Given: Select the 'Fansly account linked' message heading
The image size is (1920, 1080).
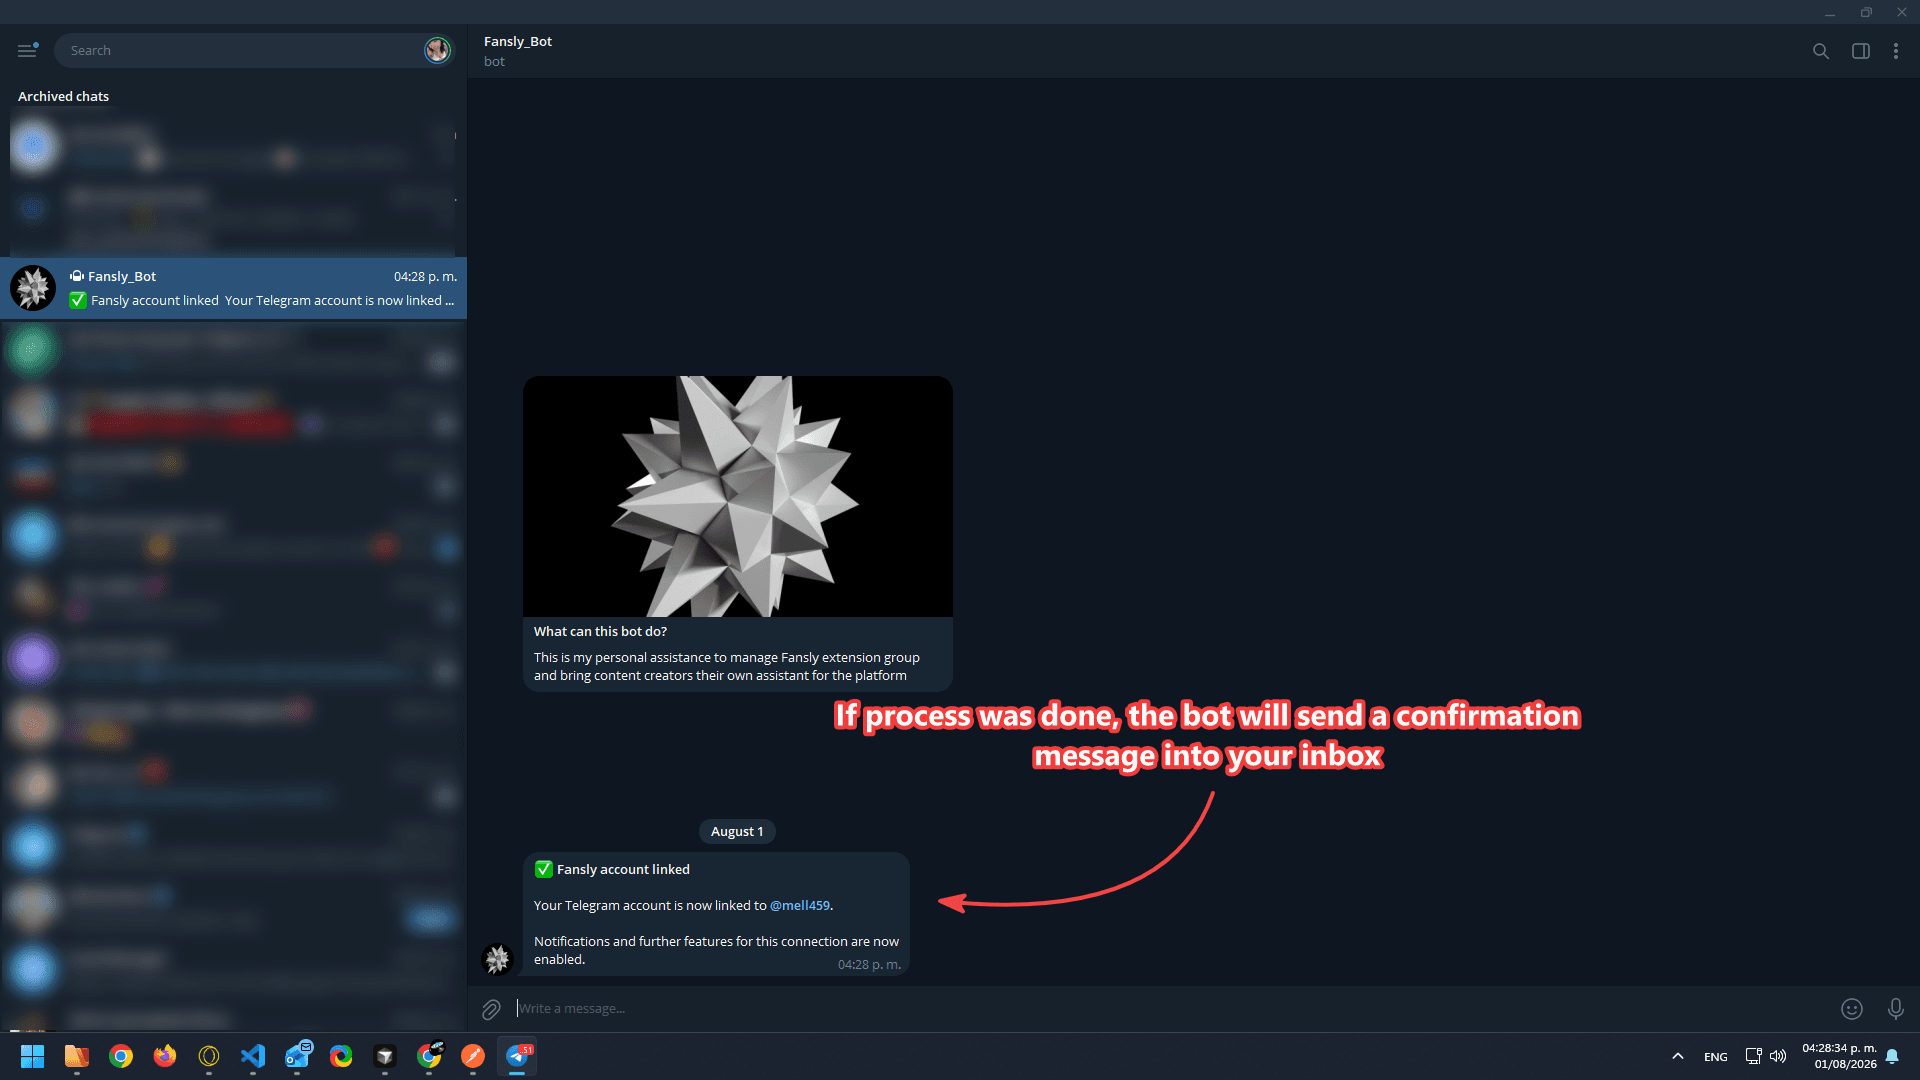Looking at the screenshot, I should click(623, 869).
